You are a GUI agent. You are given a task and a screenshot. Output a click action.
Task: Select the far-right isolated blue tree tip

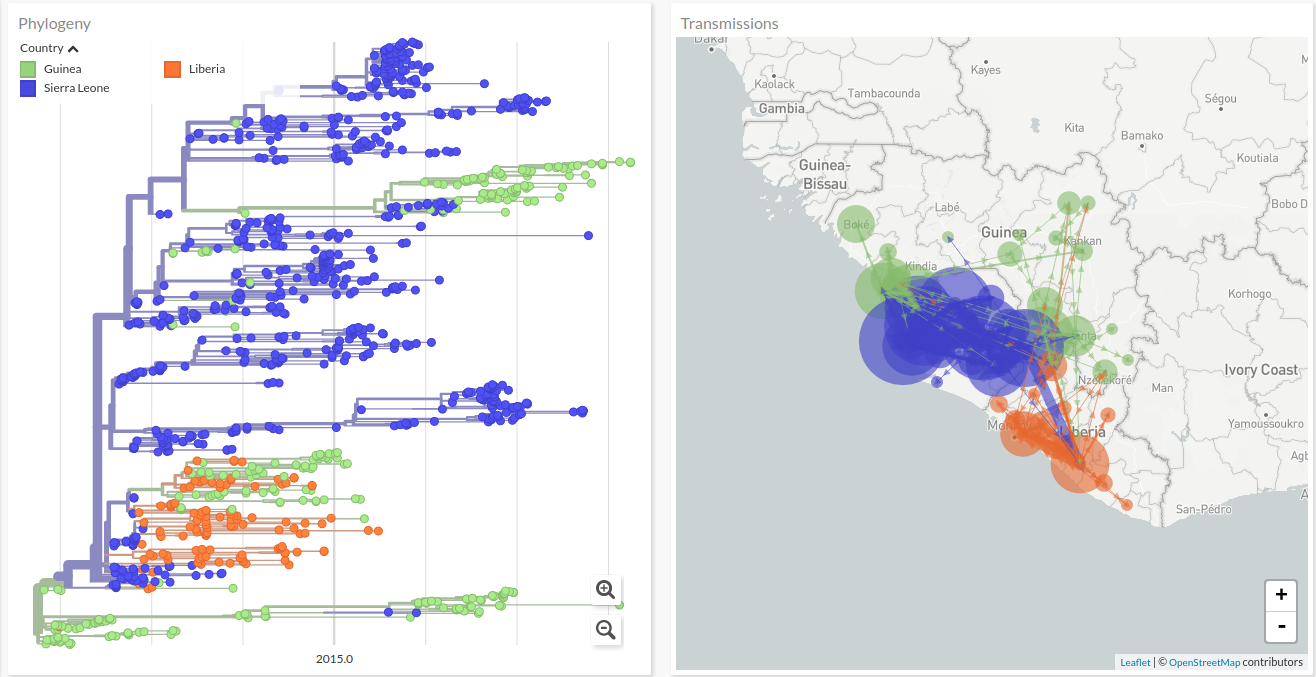(x=588, y=236)
